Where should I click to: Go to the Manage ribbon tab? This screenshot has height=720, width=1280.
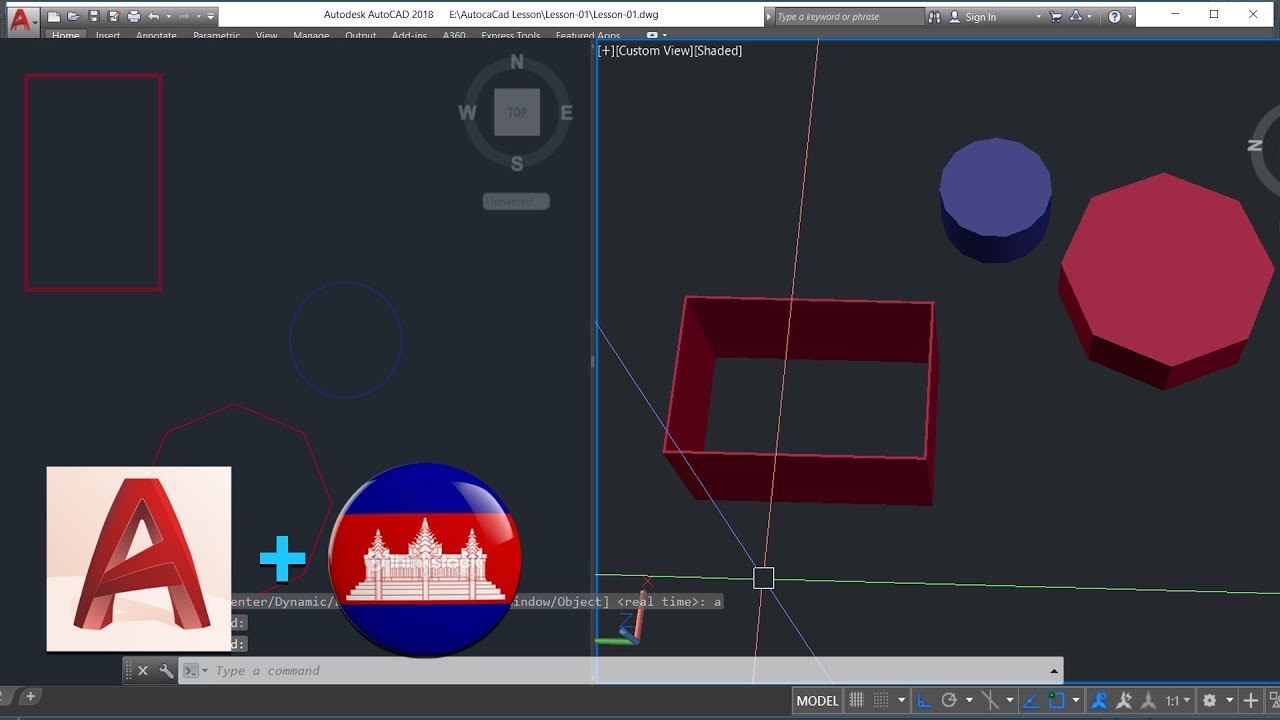pos(311,36)
